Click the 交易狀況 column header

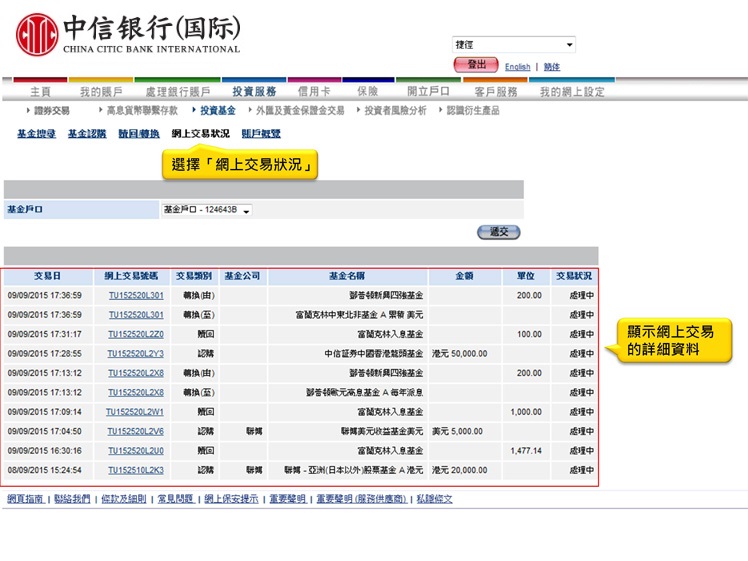point(574,276)
